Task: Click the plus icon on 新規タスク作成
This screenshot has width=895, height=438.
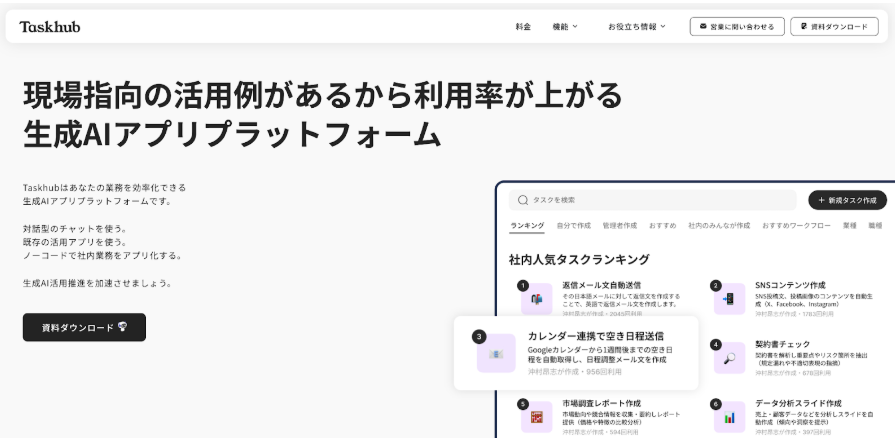Action: tap(821, 200)
